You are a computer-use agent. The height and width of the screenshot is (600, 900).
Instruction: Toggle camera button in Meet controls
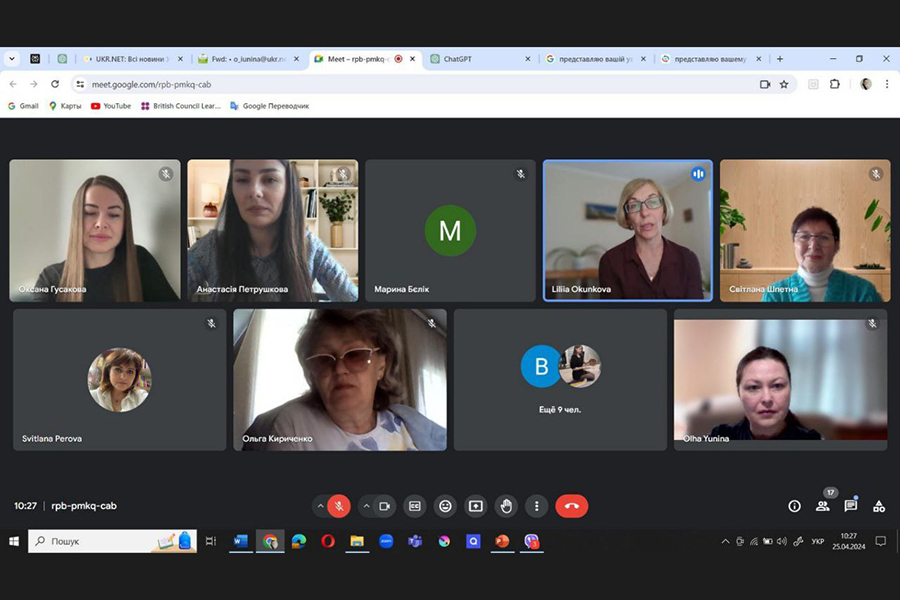[x=385, y=506]
